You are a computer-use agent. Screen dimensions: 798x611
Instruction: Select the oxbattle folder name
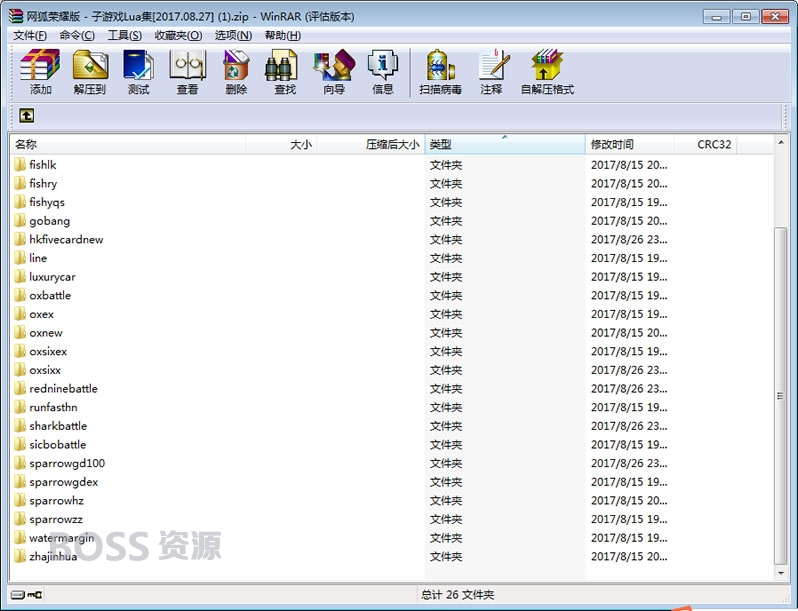[x=50, y=295]
